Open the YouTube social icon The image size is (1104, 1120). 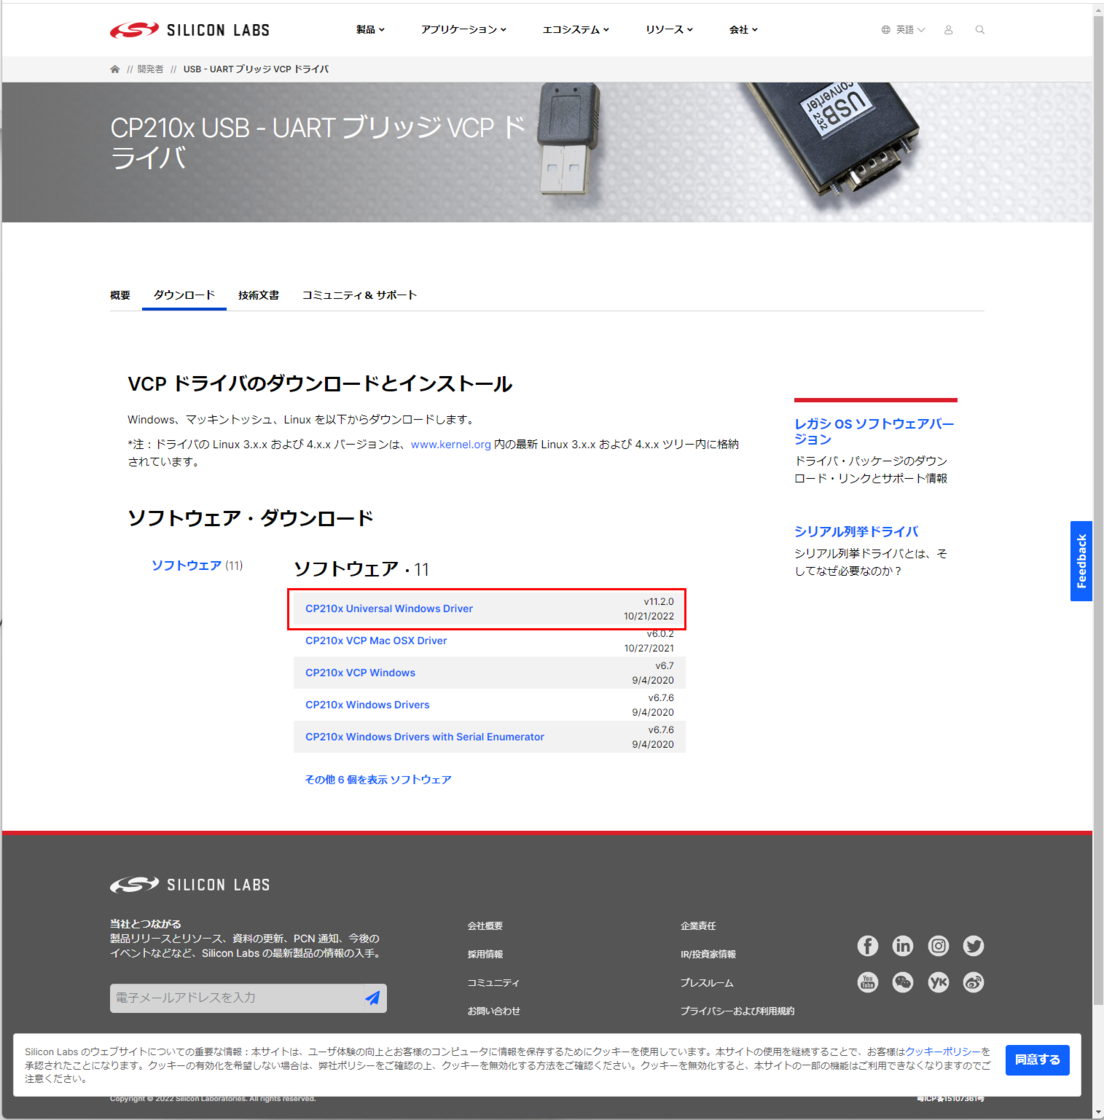[x=868, y=982]
